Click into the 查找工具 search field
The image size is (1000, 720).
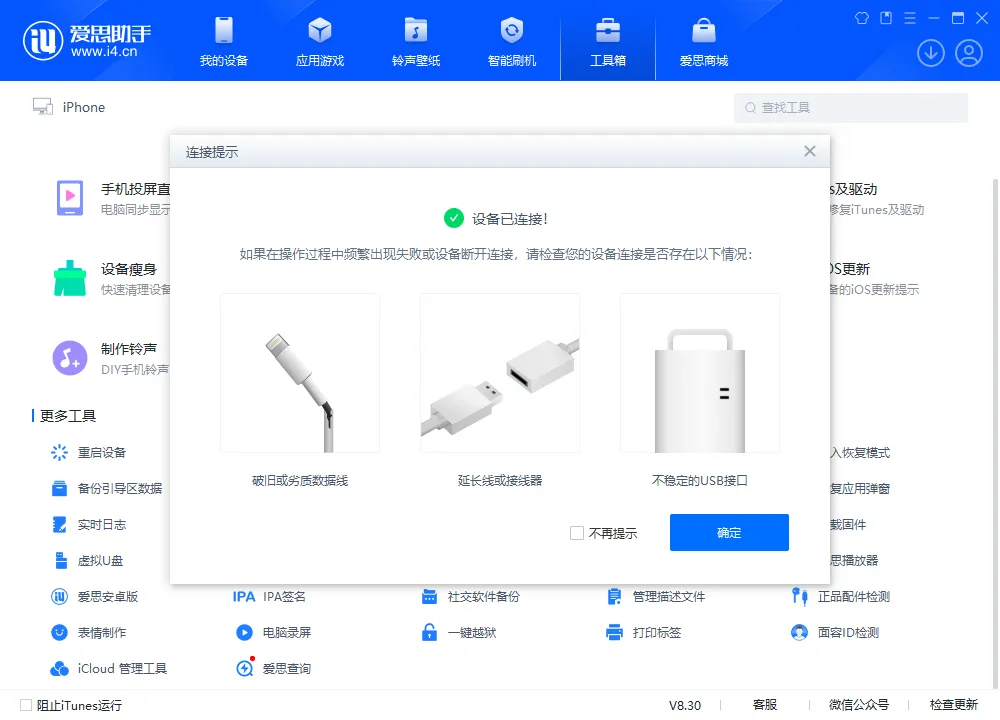(851, 108)
